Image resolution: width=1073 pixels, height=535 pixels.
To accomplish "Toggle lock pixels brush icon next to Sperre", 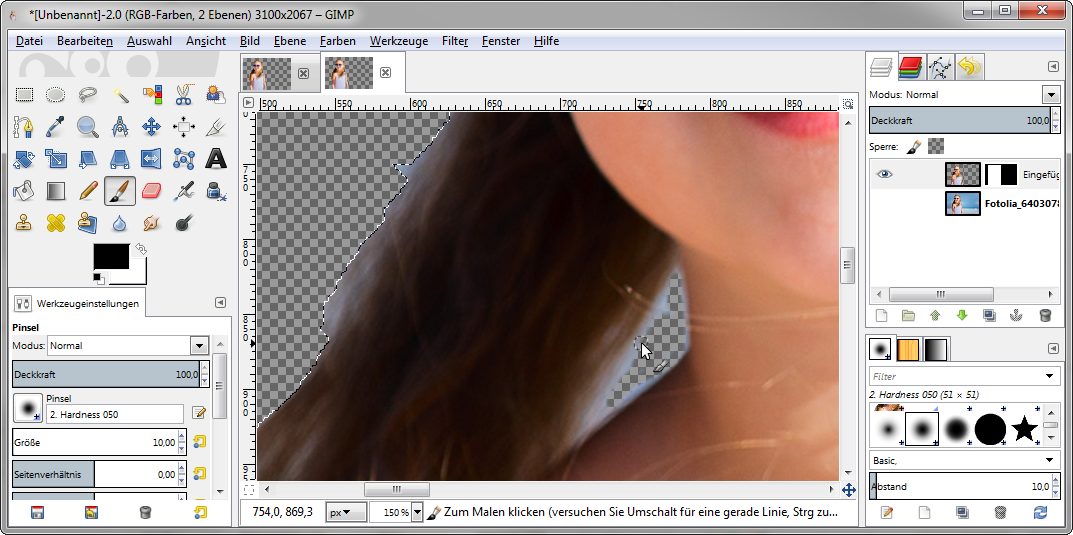I will click(913, 146).
